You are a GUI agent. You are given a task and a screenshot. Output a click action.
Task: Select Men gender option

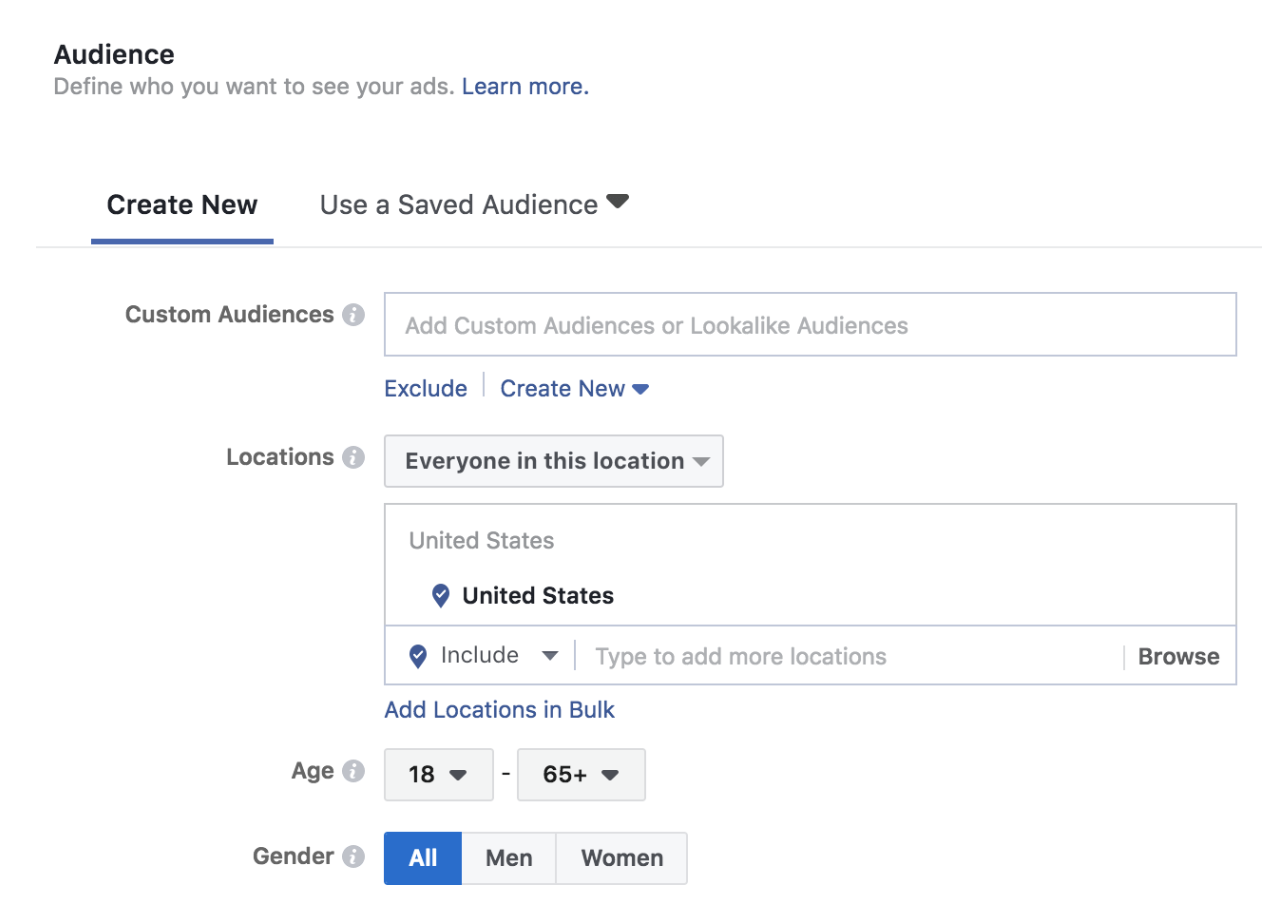pyautogui.click(x=509, y=858)
